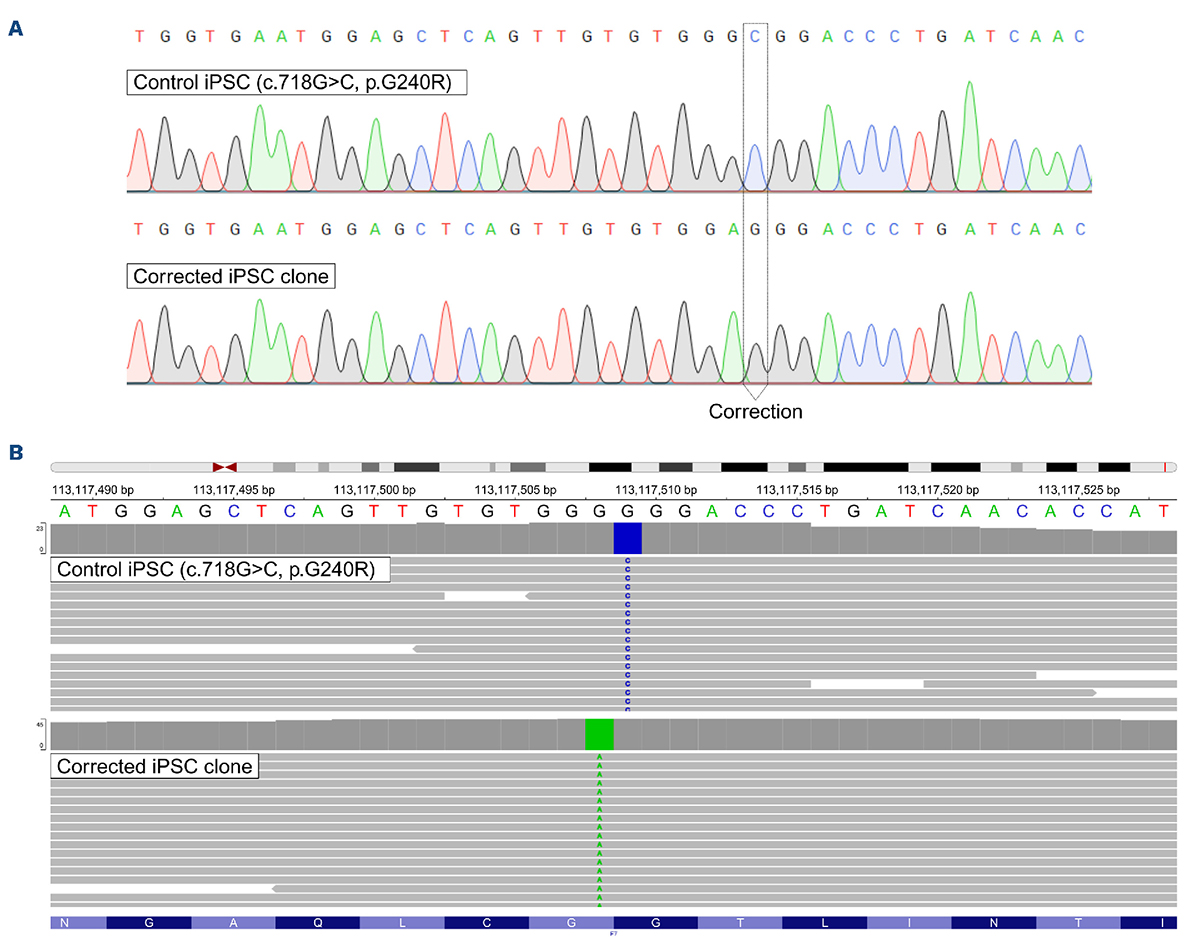The image size is (1200, 942).
Task: Click amino acid A in the protein track
Action: pyautogui.click(x=233, y=922)
